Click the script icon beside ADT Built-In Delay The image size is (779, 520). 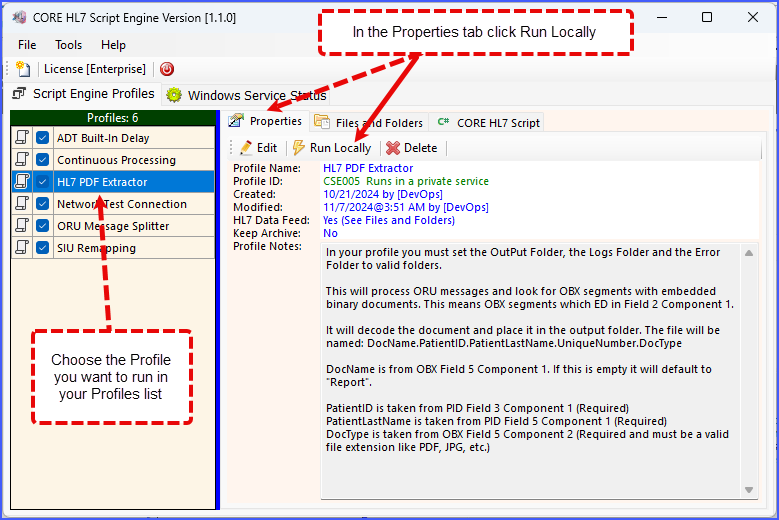[22, 138]
